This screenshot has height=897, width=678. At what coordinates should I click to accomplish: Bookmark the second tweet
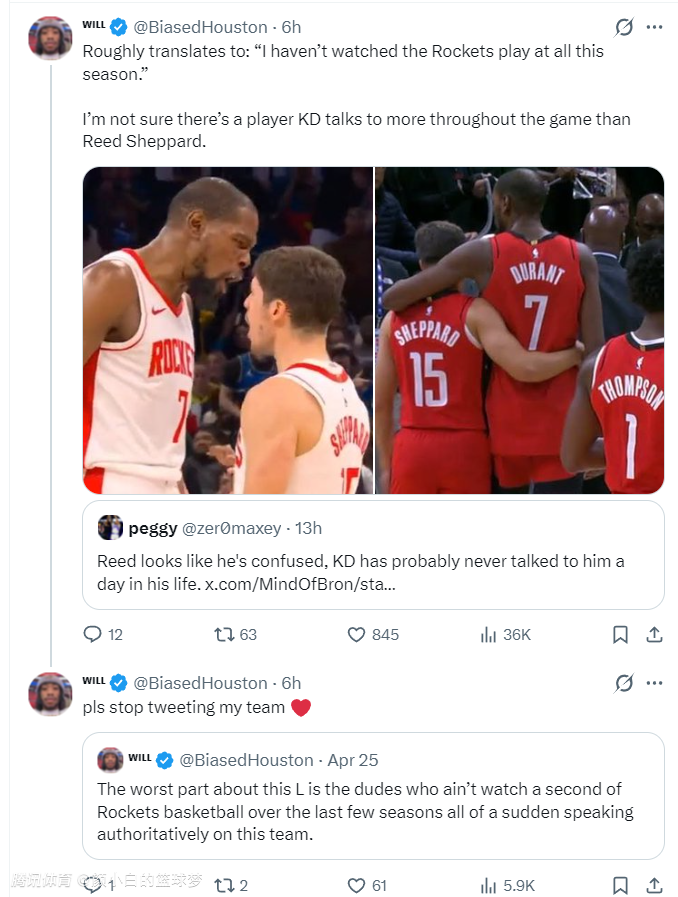click(x=620, y=885)
